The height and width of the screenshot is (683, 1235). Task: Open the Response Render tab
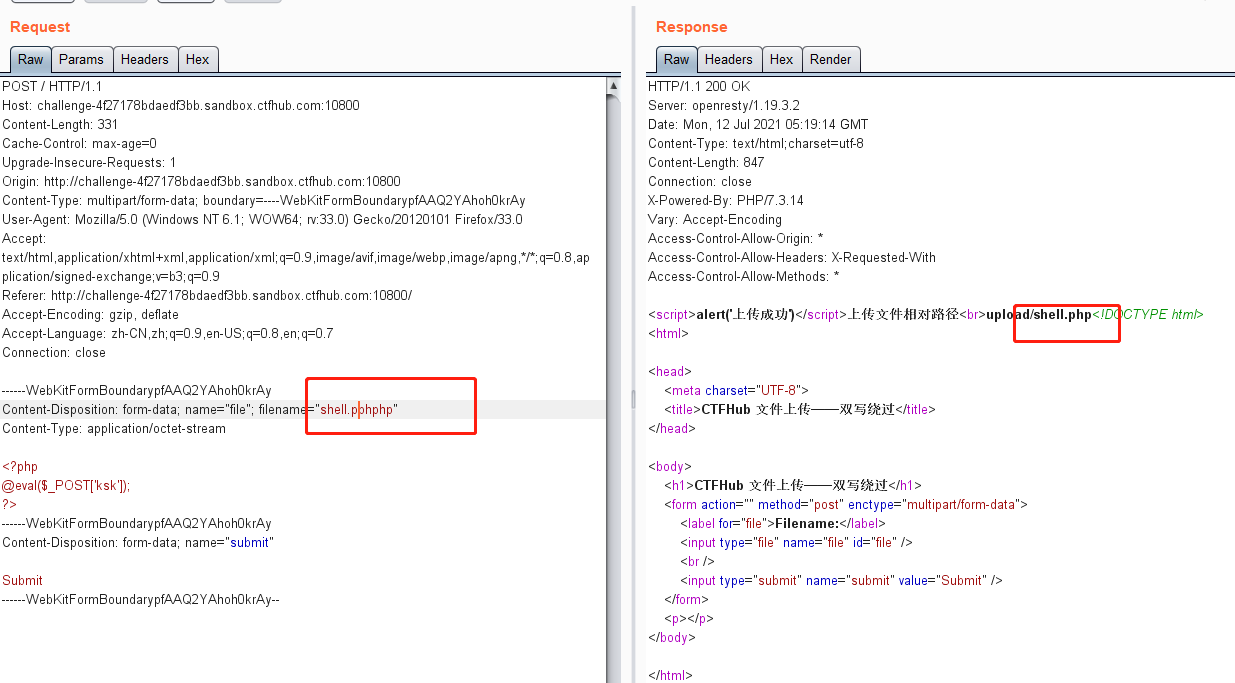click(831, 59)
